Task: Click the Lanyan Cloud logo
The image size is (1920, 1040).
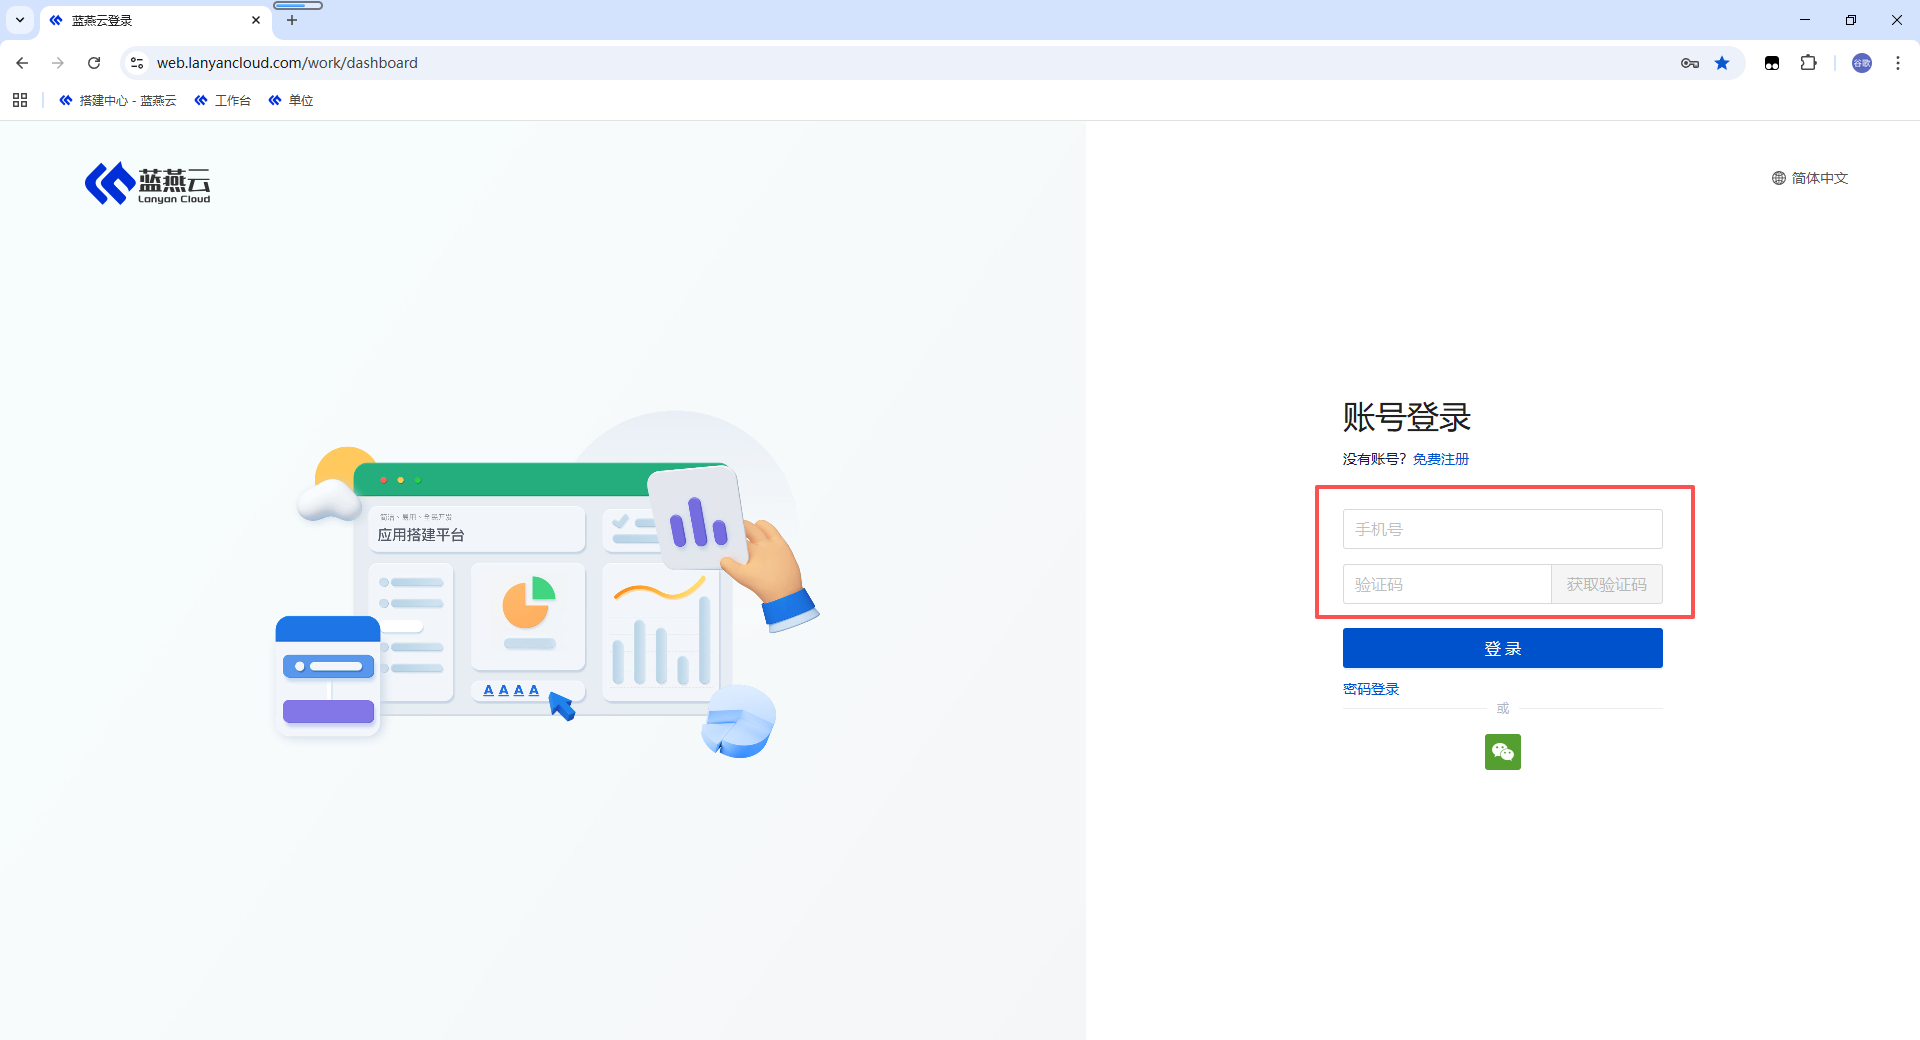Action: coord(148,183)
